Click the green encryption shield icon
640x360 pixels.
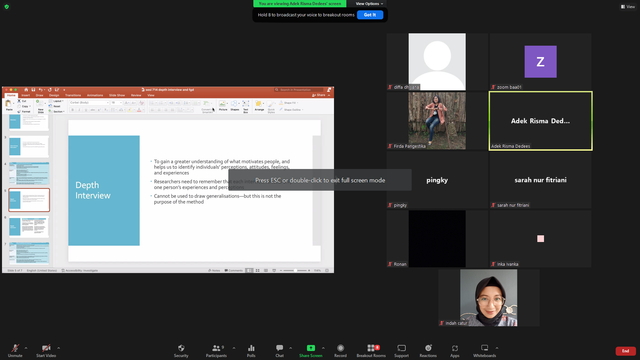(x=7, y=7)
